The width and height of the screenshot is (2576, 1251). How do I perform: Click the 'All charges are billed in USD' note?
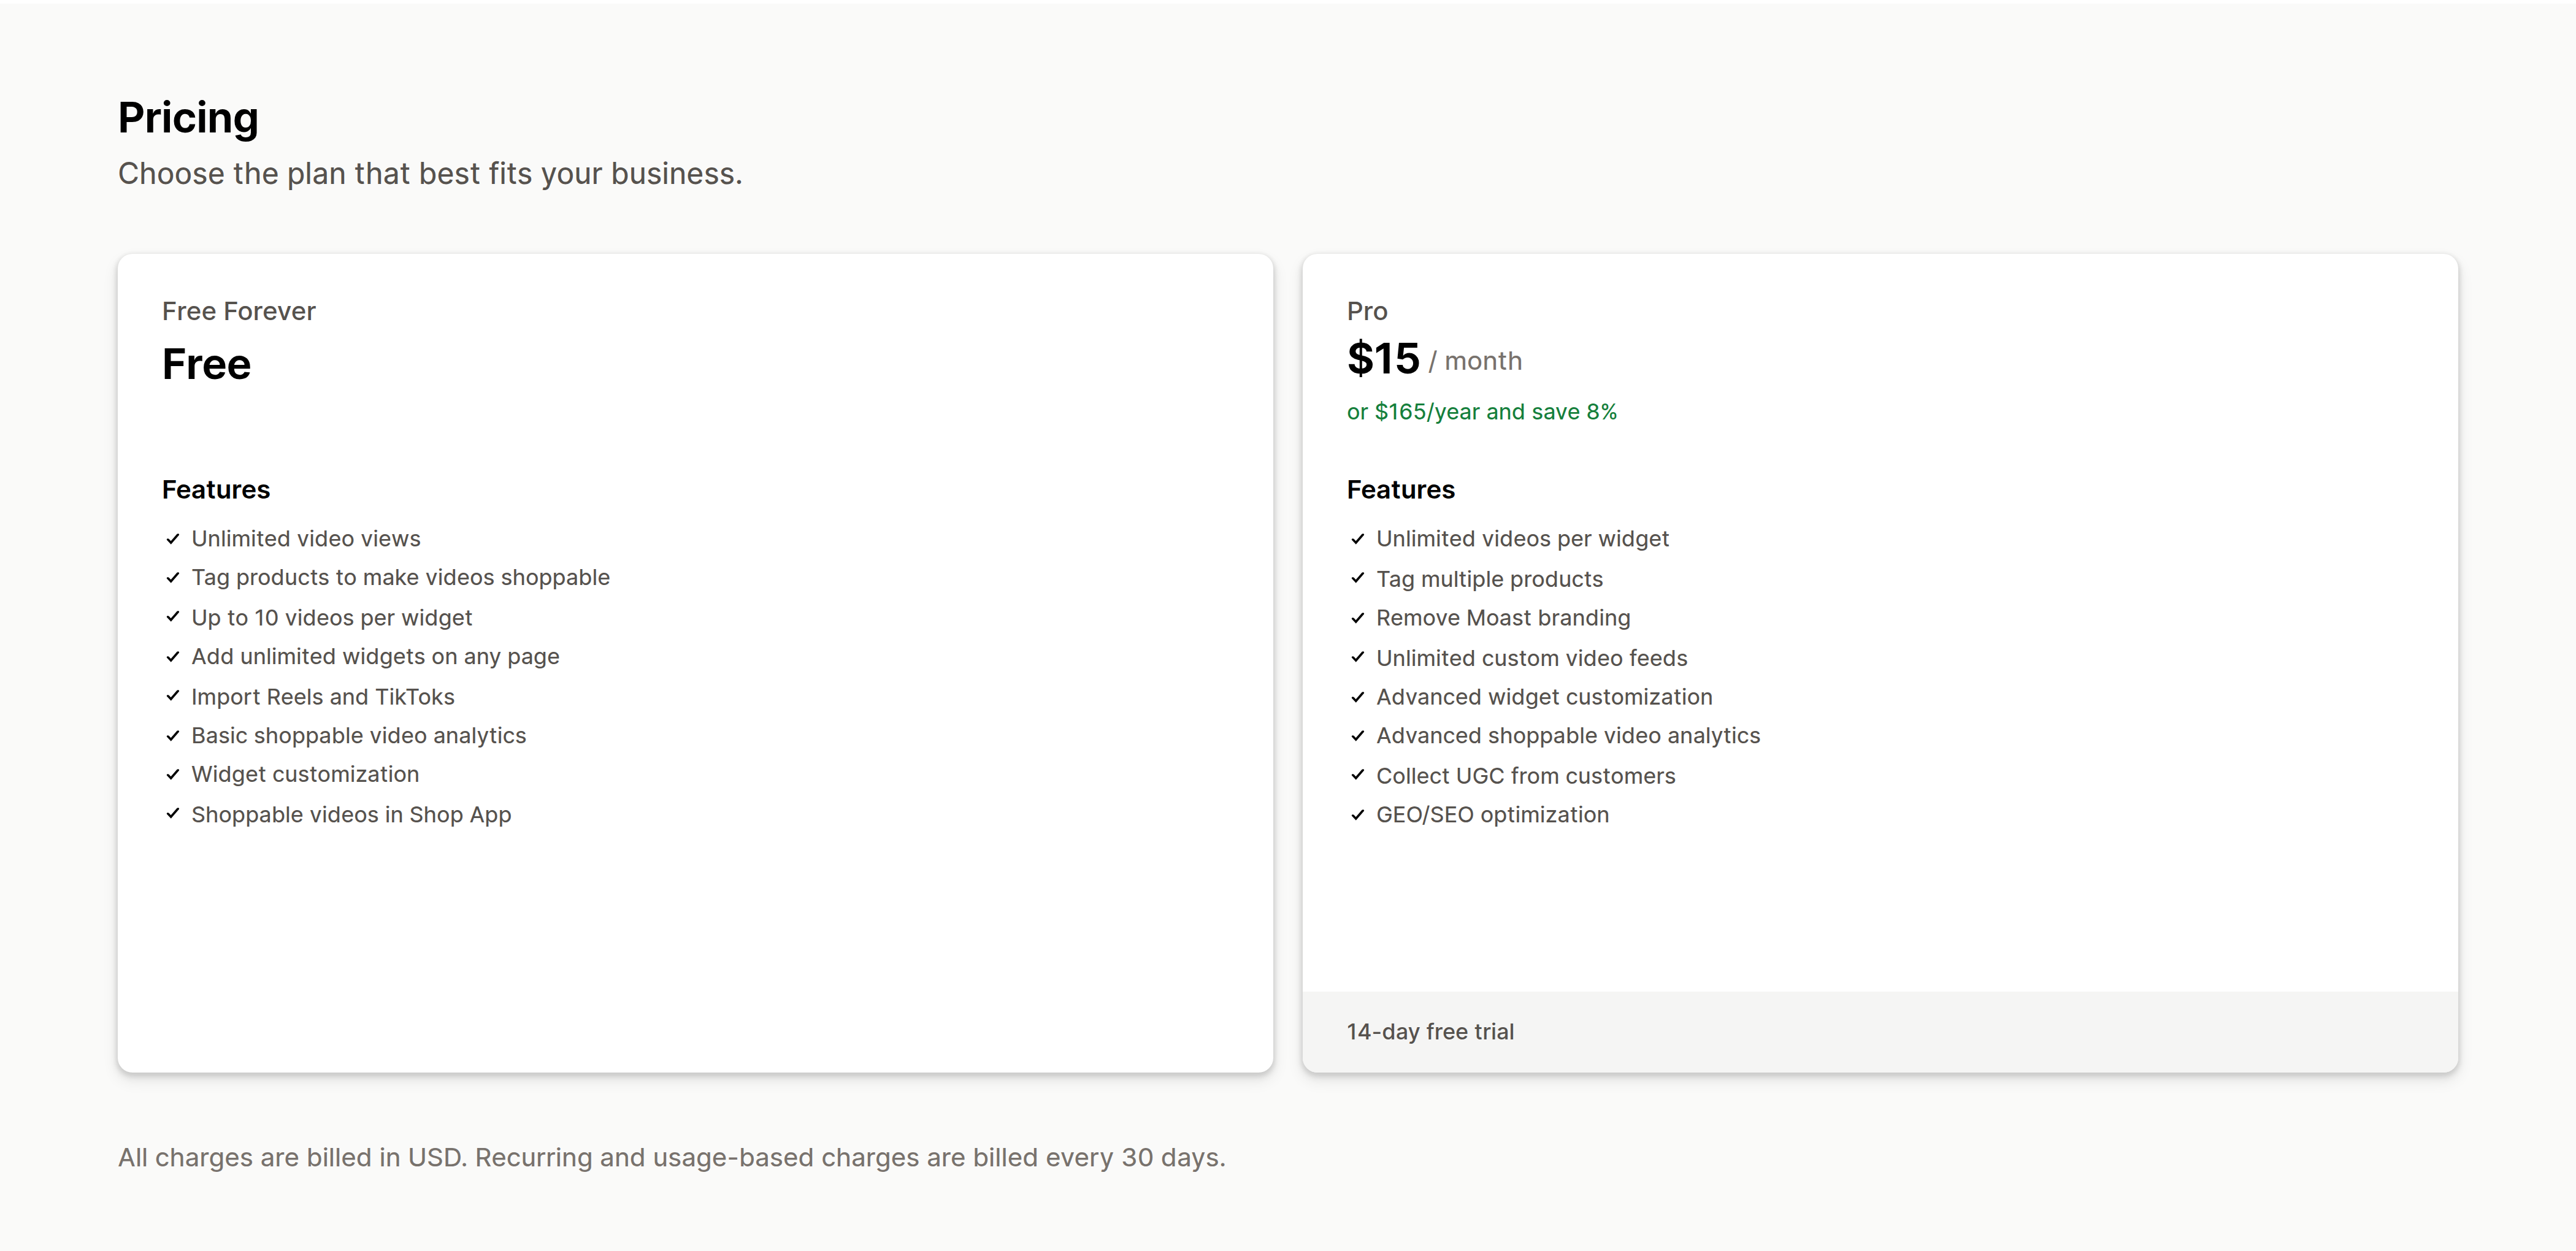click(x=672, y=1158)
